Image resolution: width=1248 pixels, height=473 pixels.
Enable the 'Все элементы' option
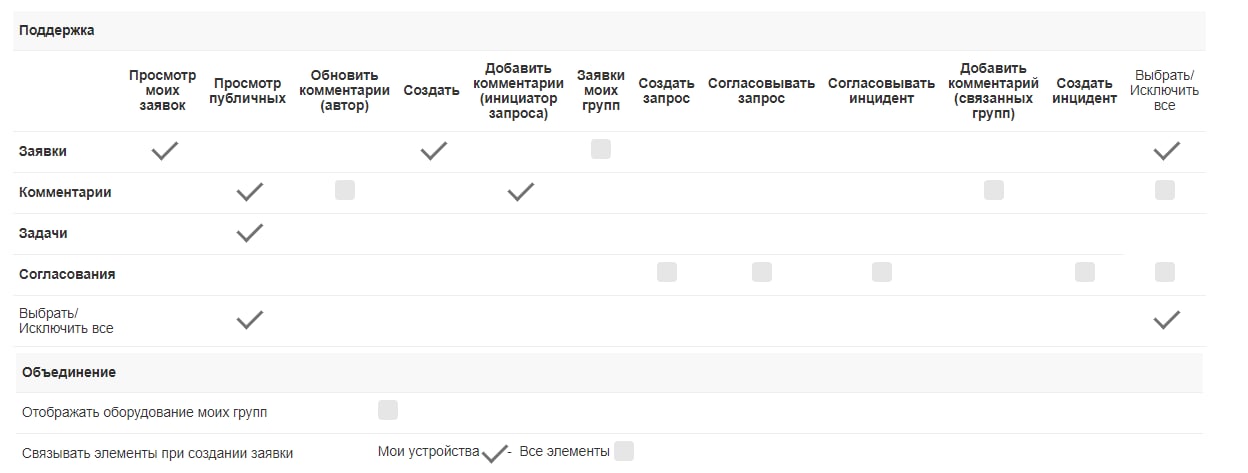click(624, 451)
